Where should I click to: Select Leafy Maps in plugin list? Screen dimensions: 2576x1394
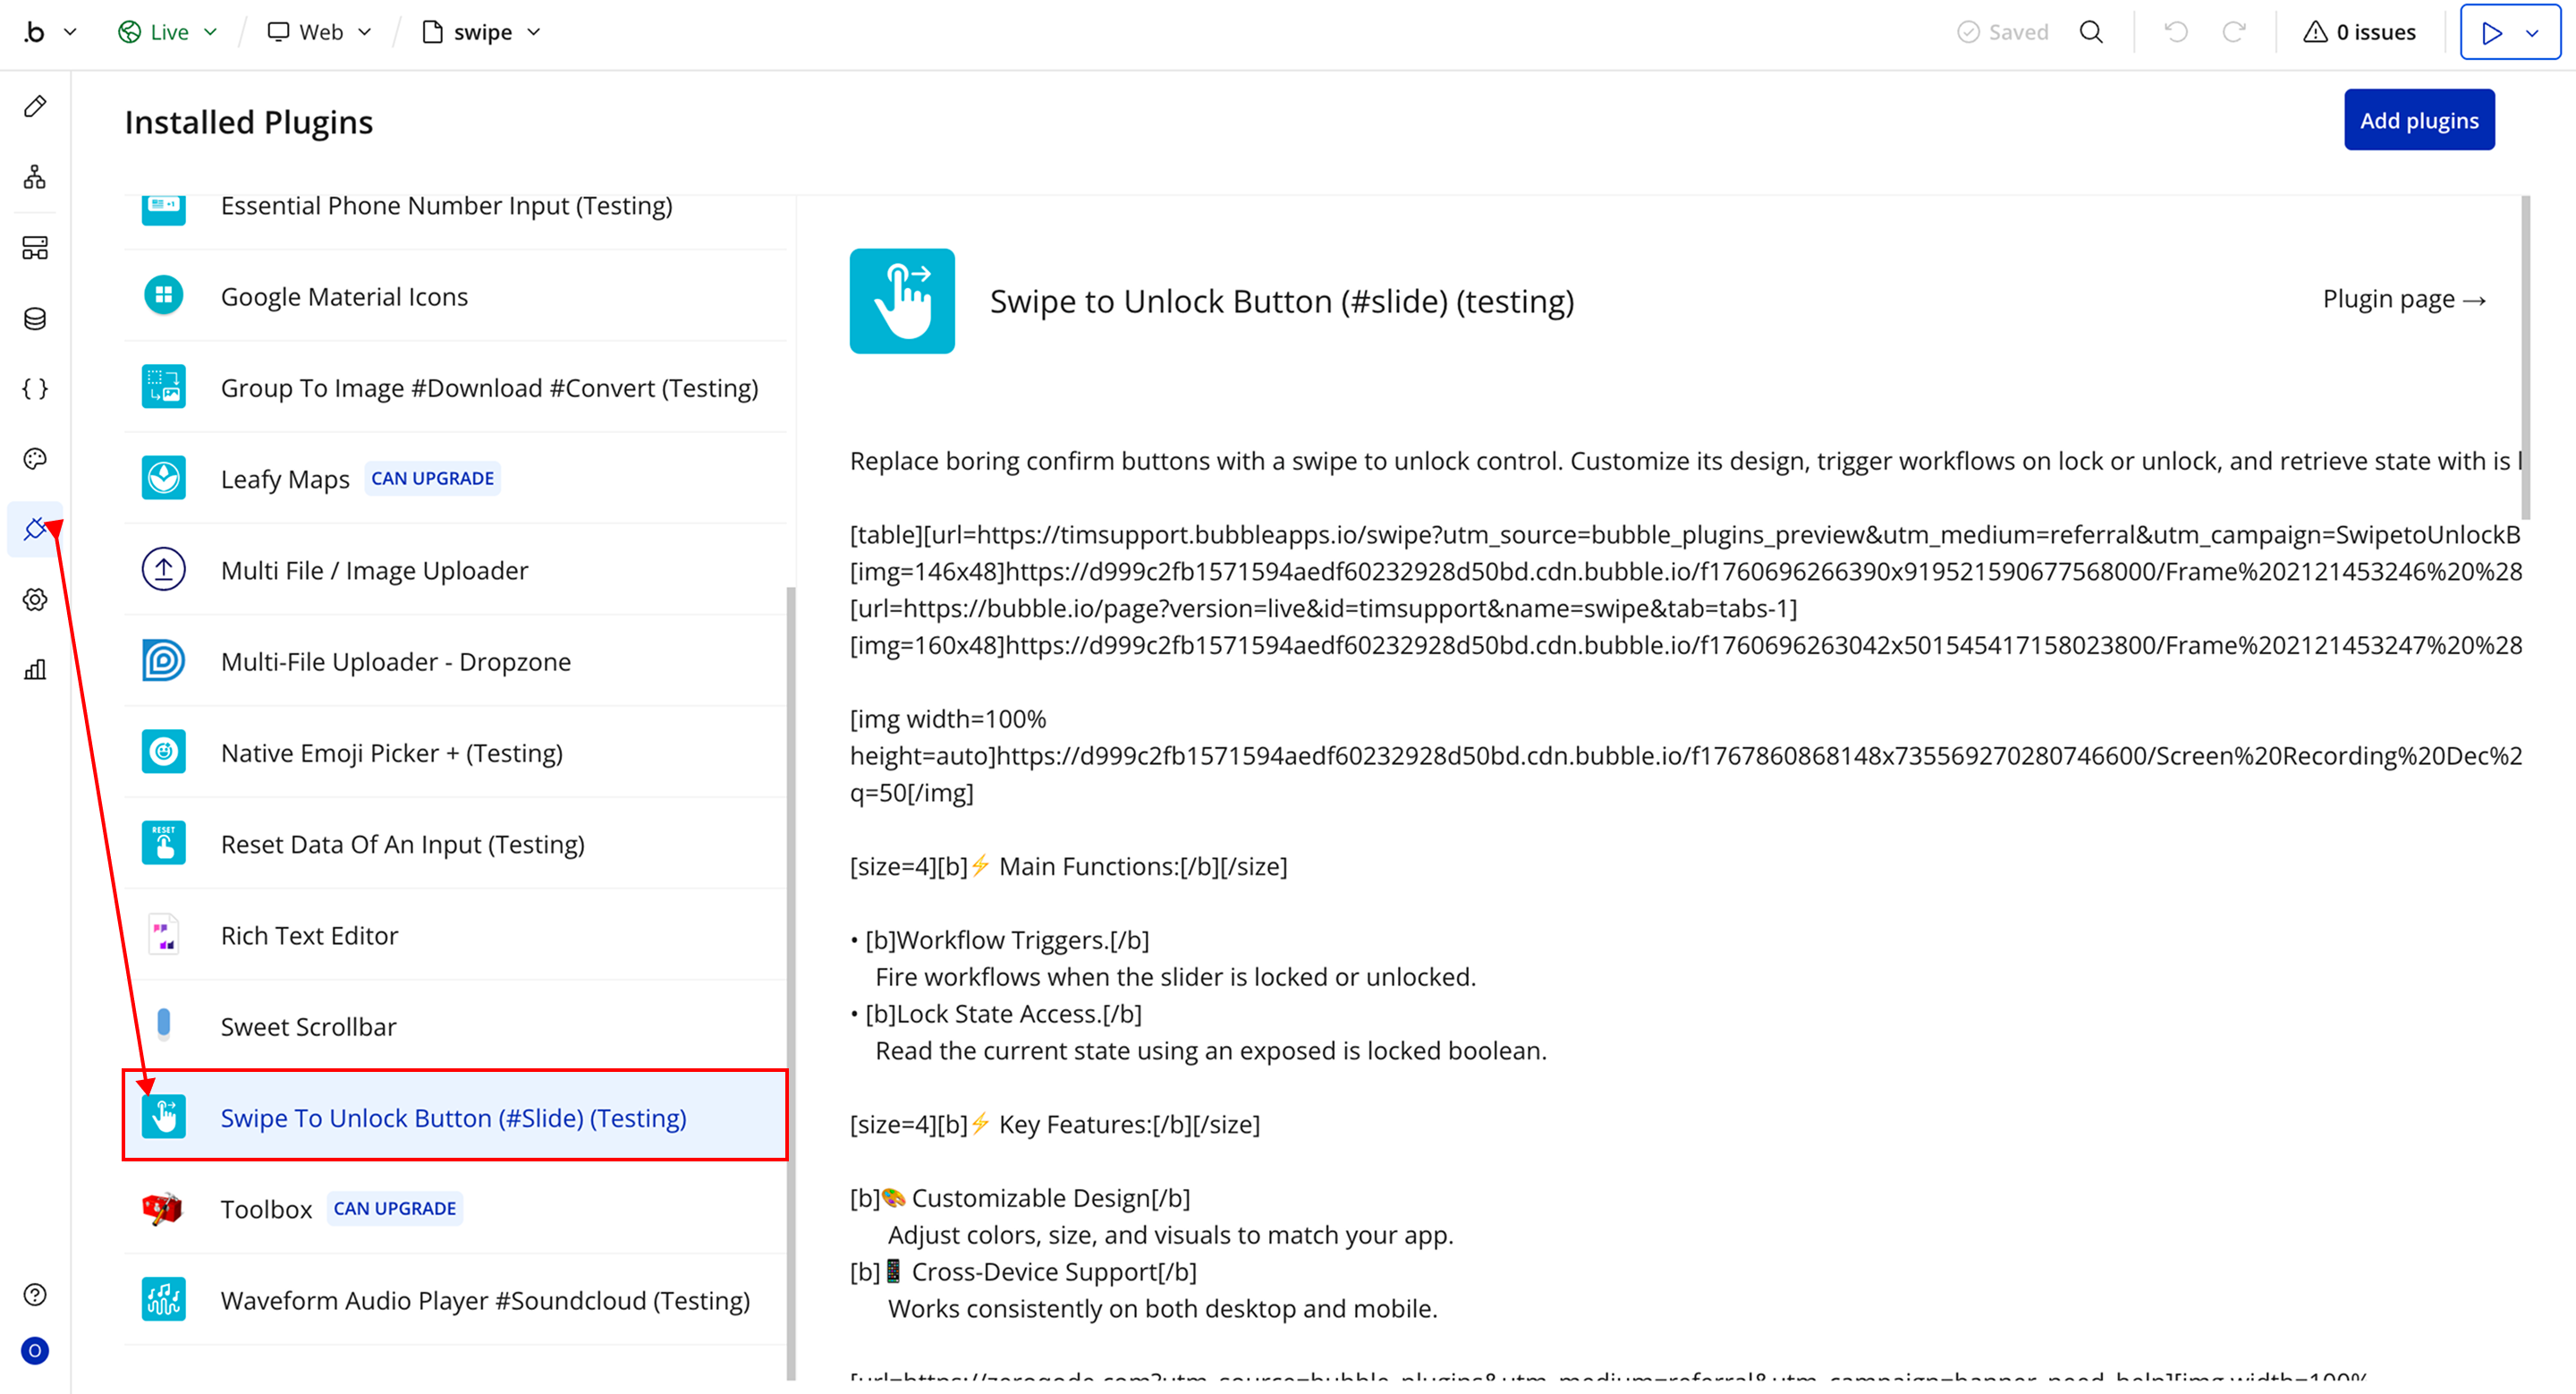285,479
